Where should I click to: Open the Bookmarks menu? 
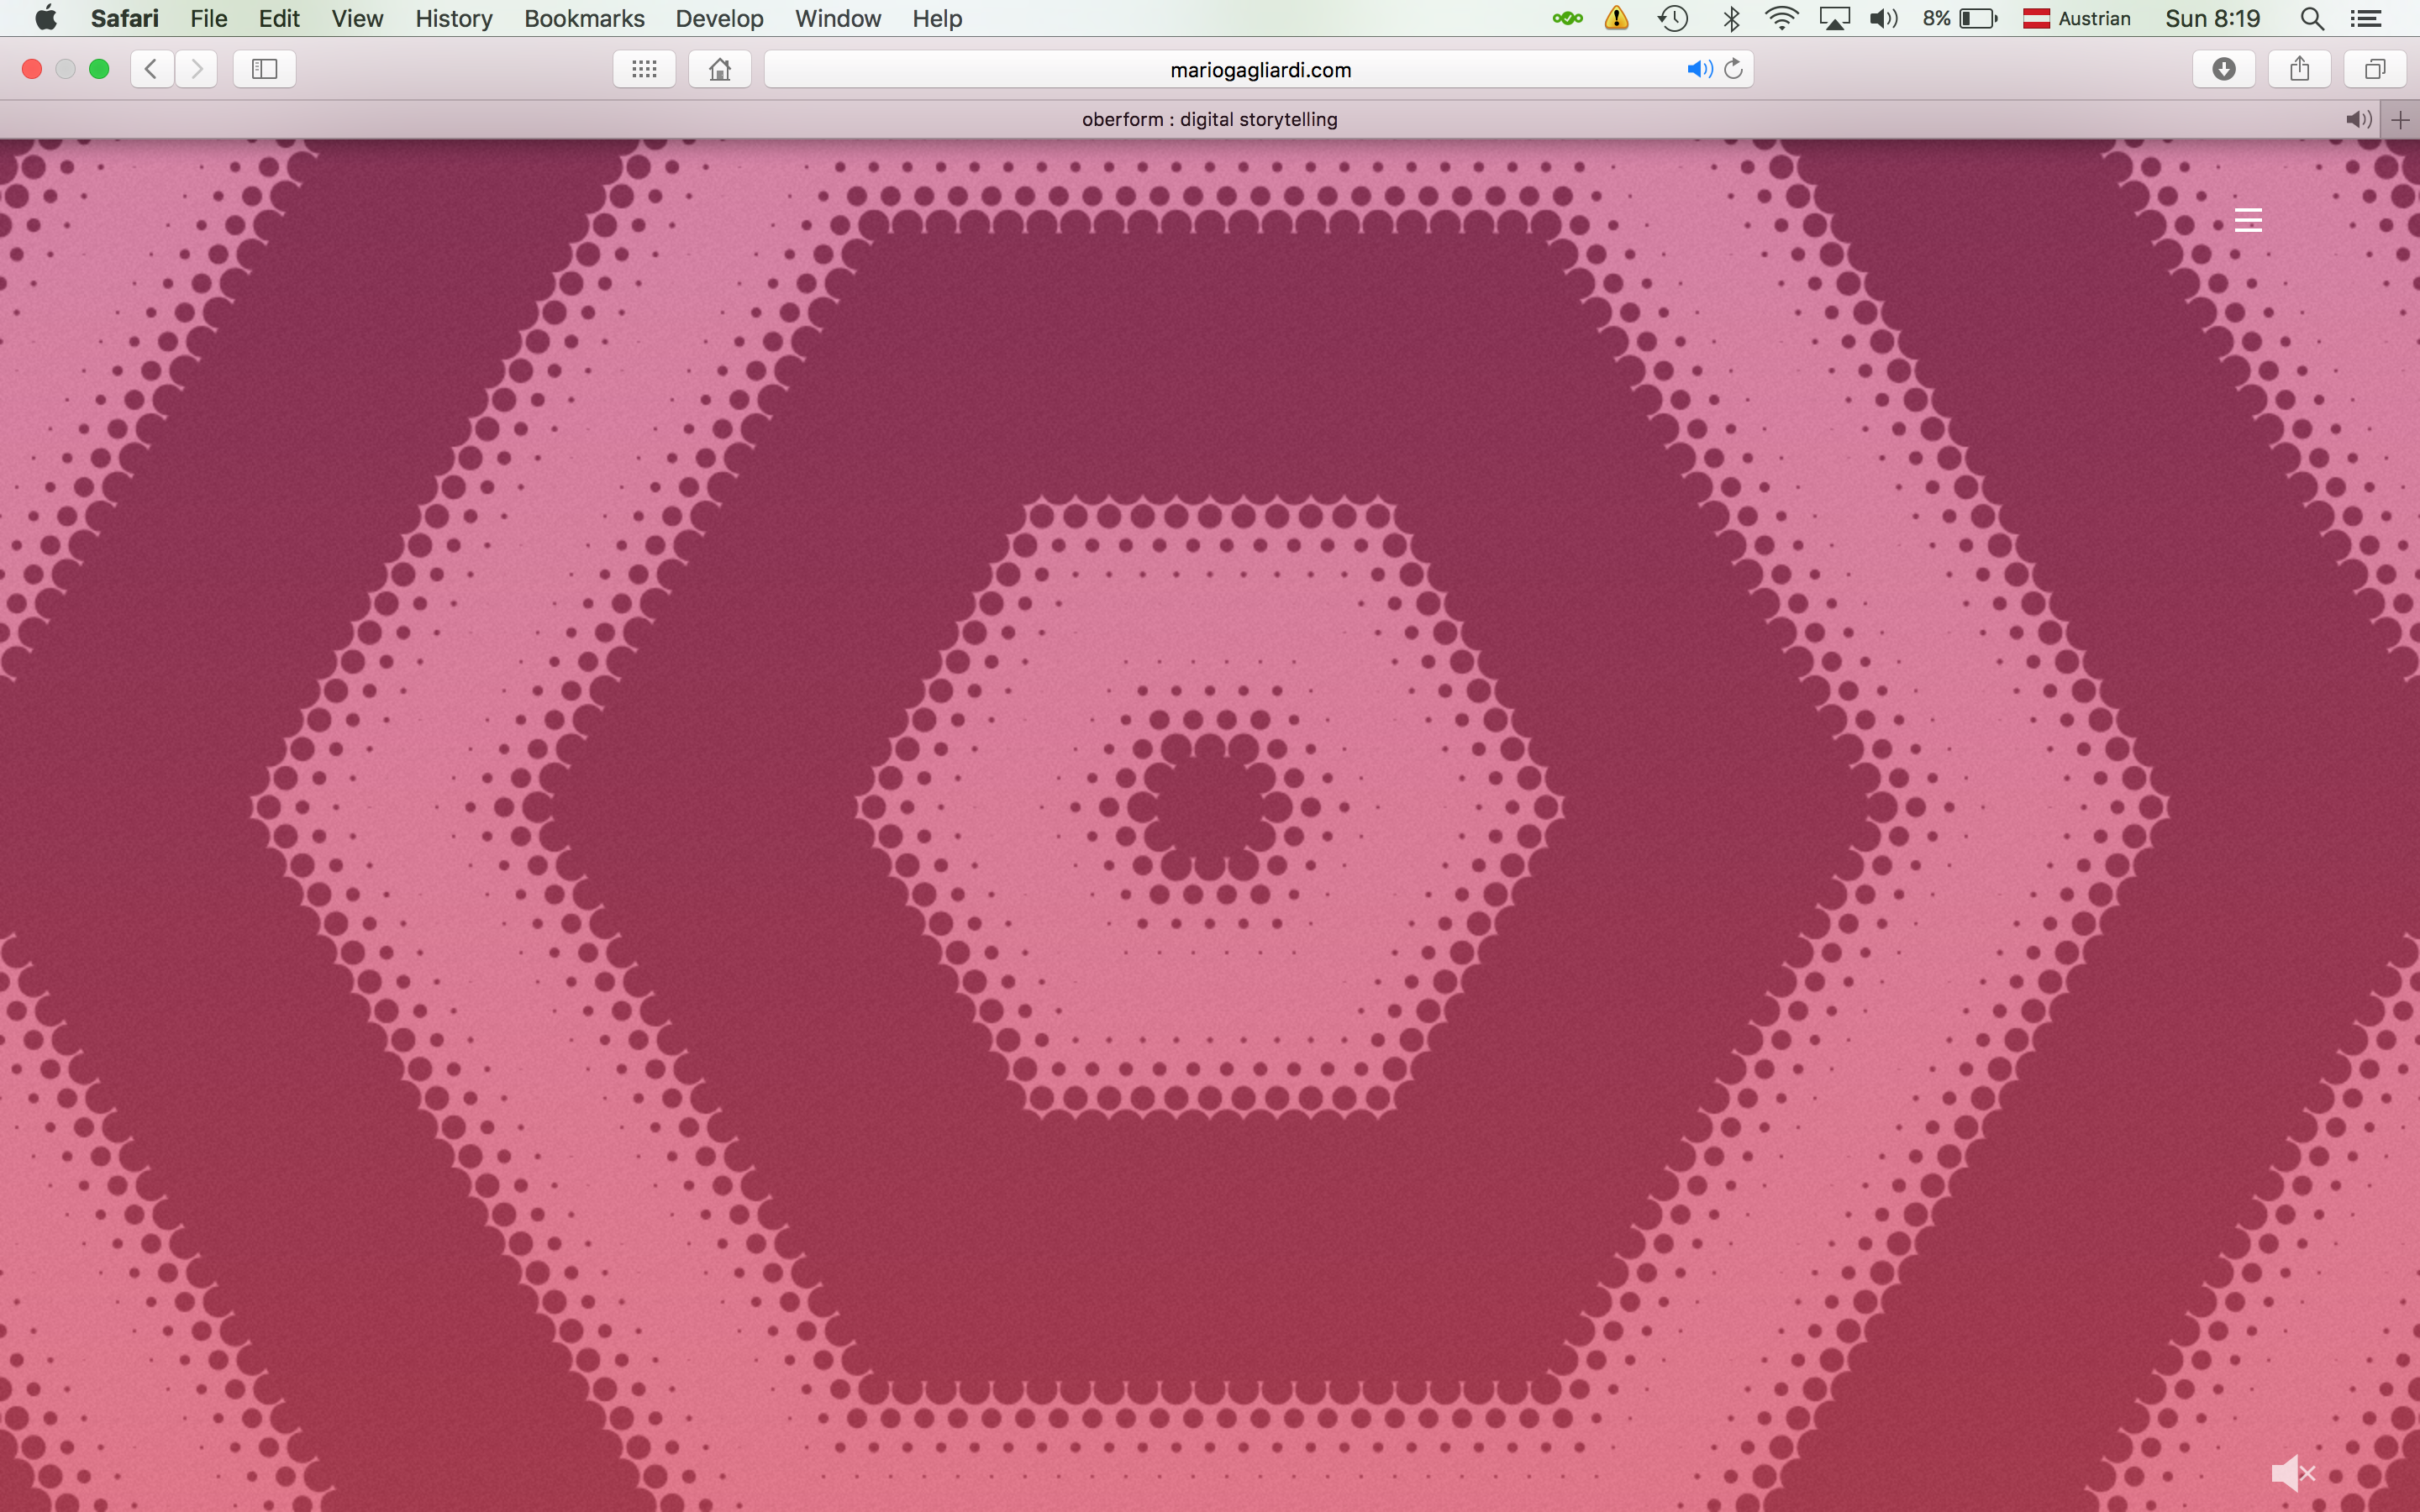coord(584,18)
